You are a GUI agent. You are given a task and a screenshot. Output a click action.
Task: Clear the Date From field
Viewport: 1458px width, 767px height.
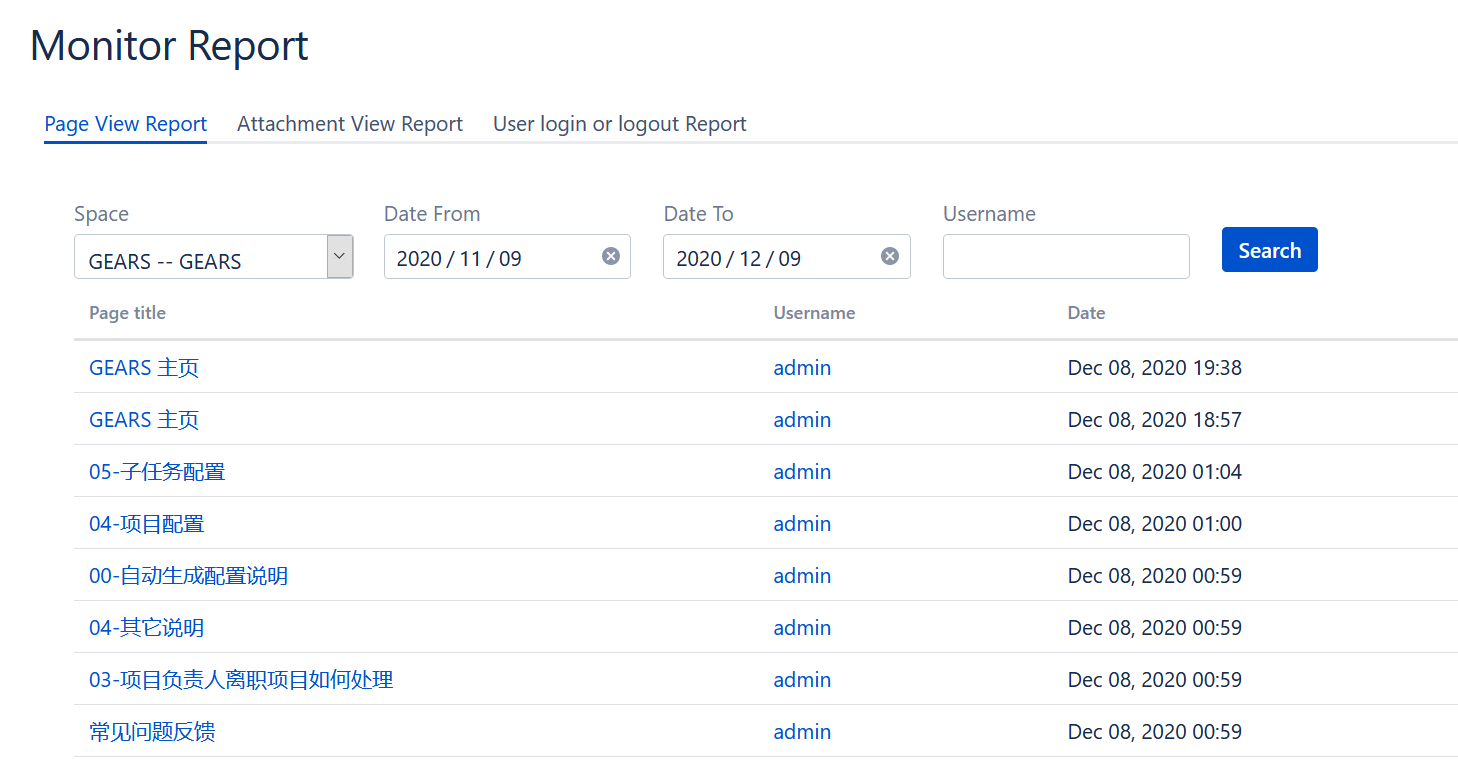pyautogui.click(x=610, y=257)
